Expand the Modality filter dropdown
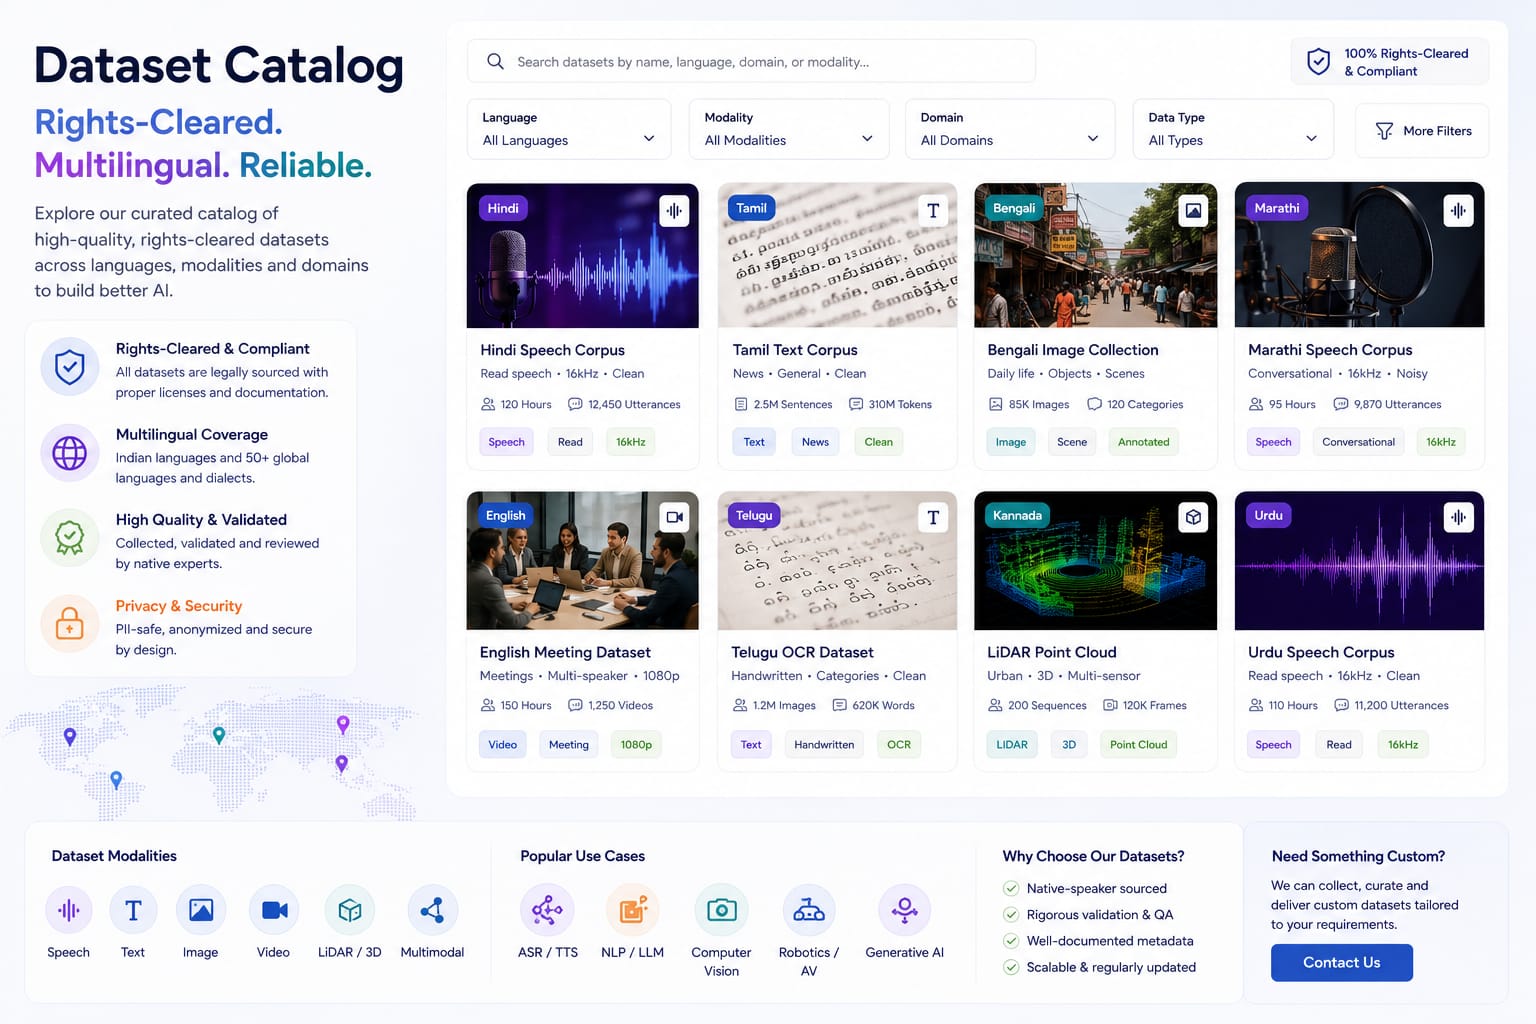Viewport: 1536px width, 1024px height. (789, 129)
